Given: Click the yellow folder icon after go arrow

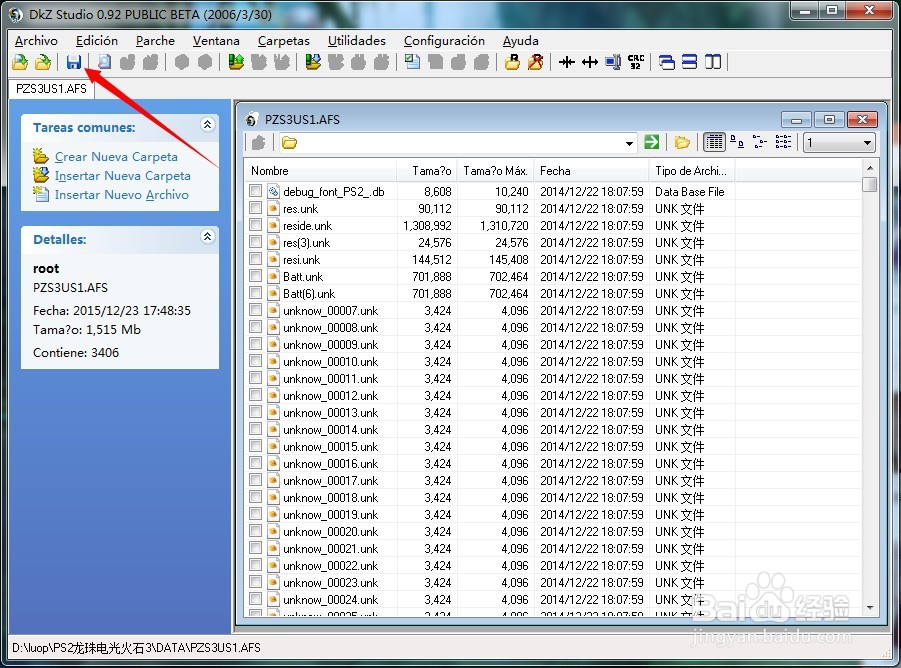Looking at the screenshot, I should (x=682, y=142).
